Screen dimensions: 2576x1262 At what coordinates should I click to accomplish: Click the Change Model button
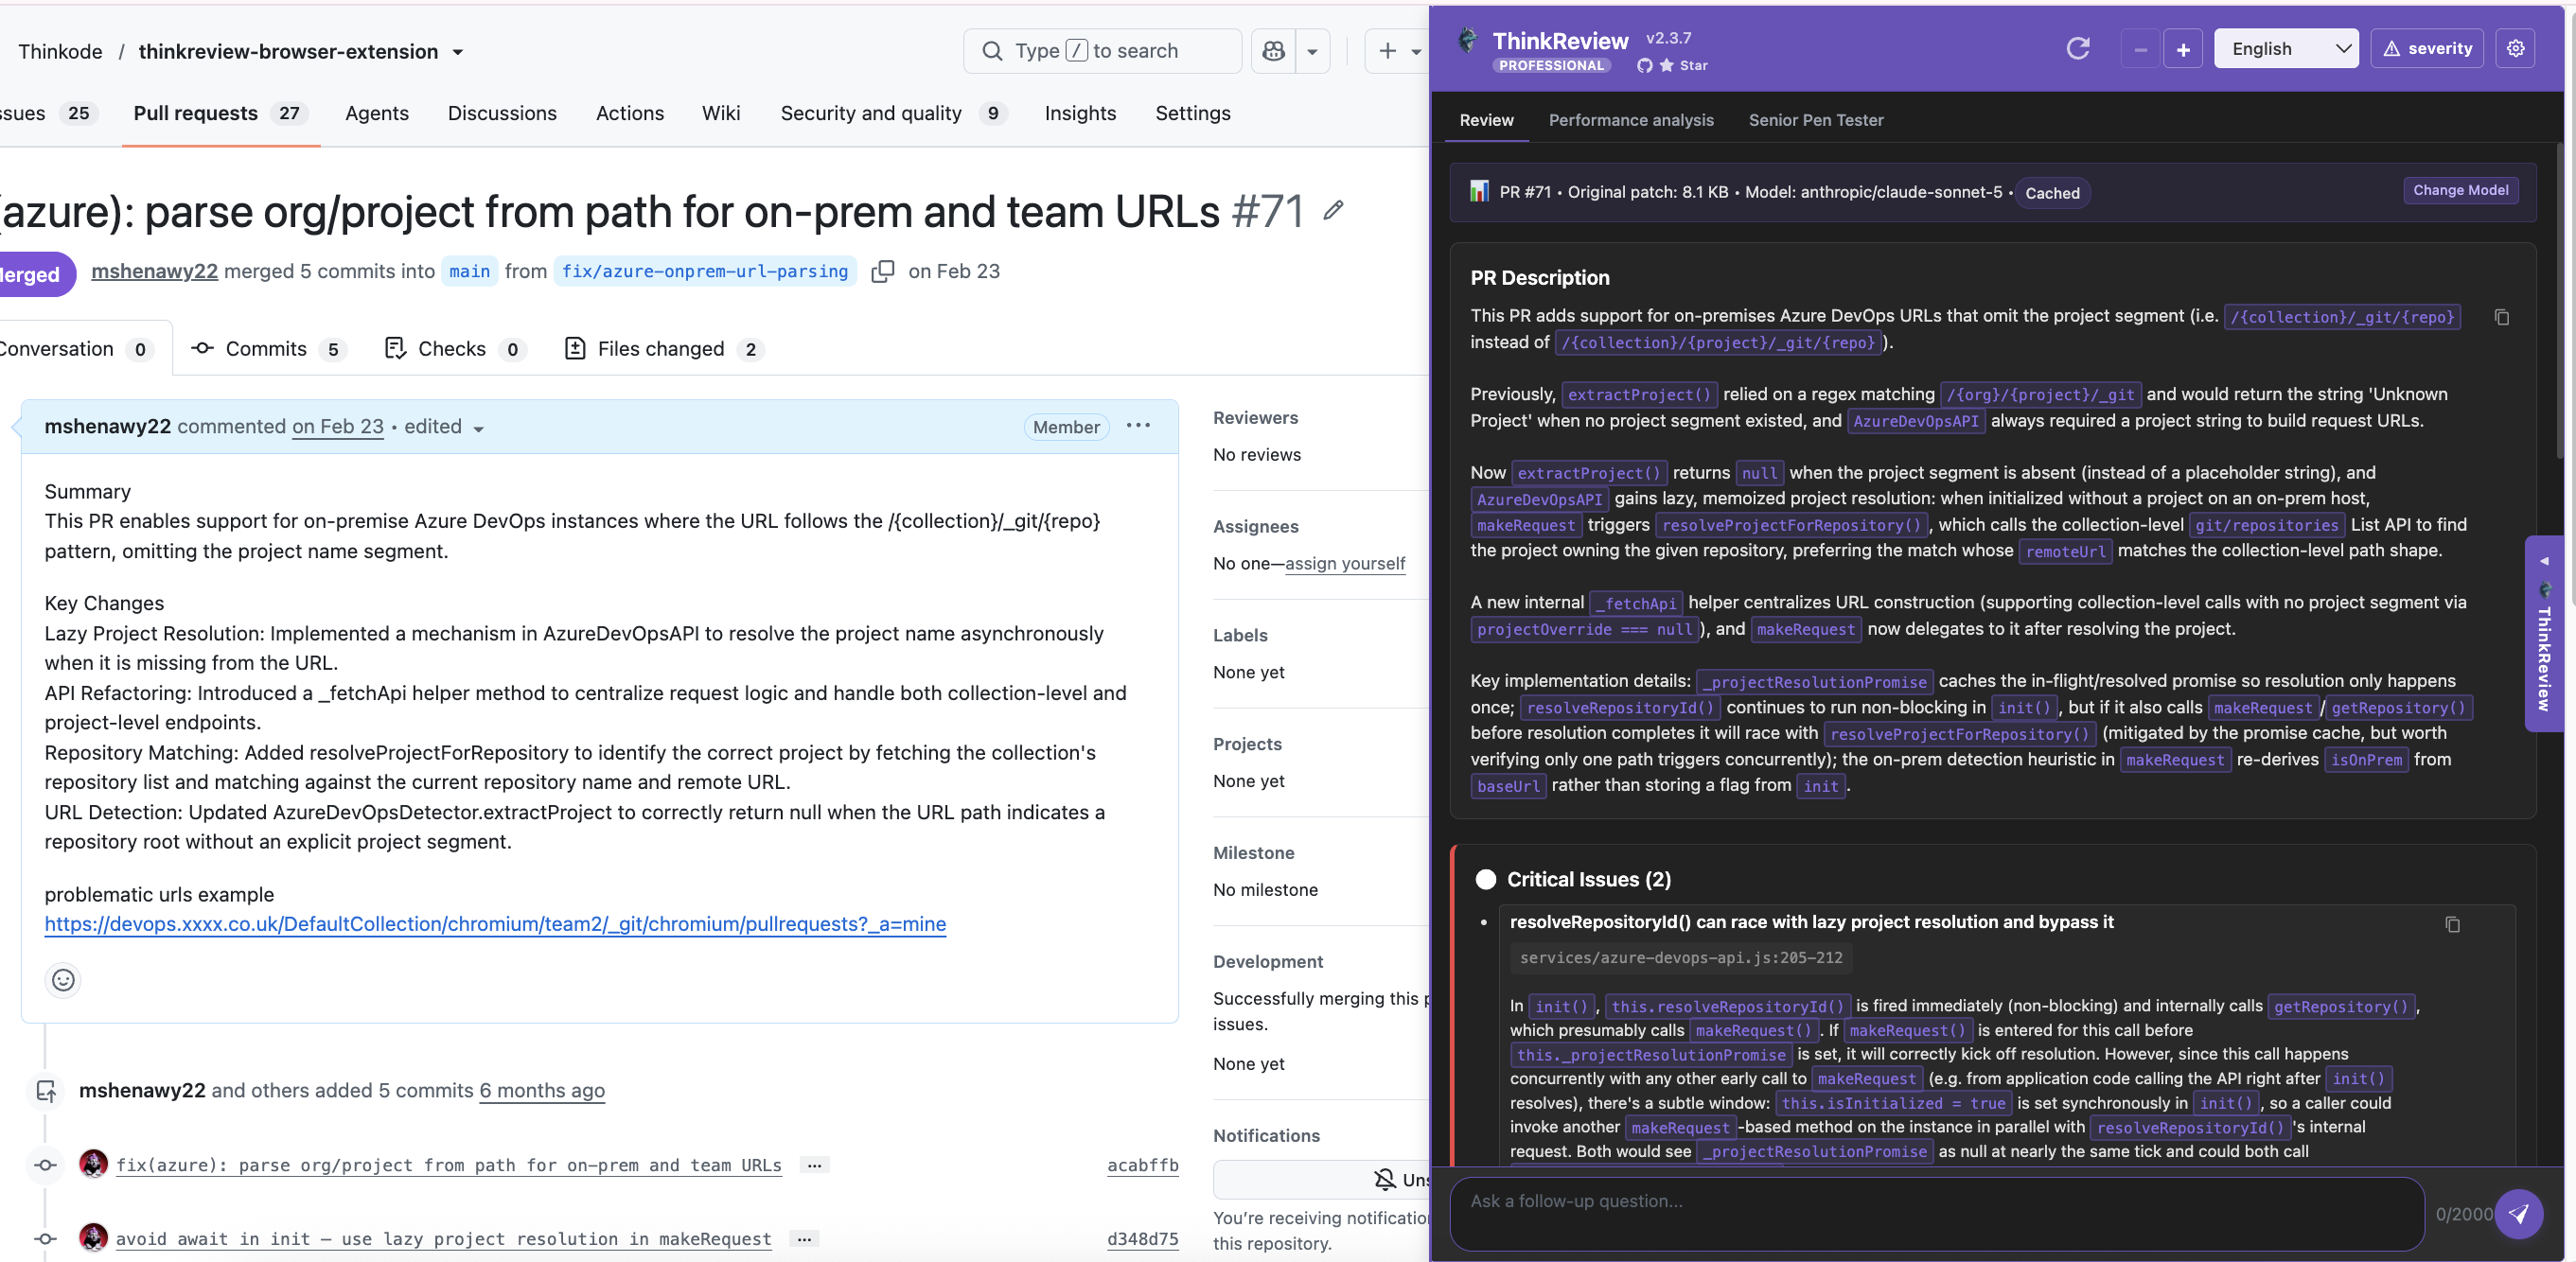coord(2460,190)
